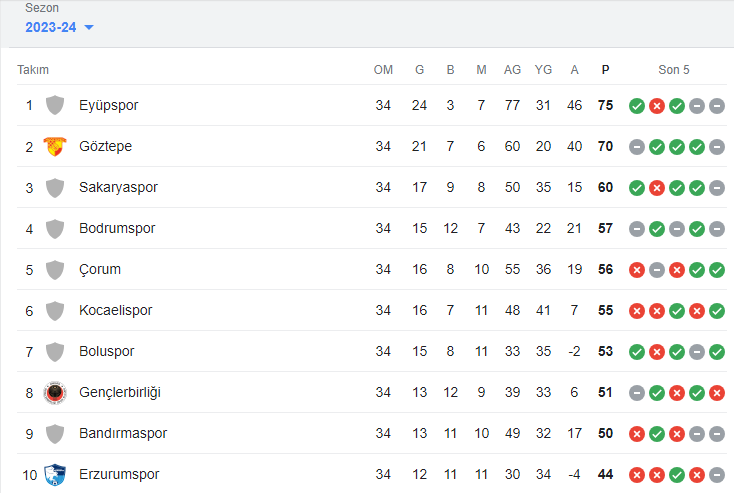Click Gençlerbirliği's last red loss icon
Image resolution: width=734 pixels, height=493 pixels.
coord(717,393)
